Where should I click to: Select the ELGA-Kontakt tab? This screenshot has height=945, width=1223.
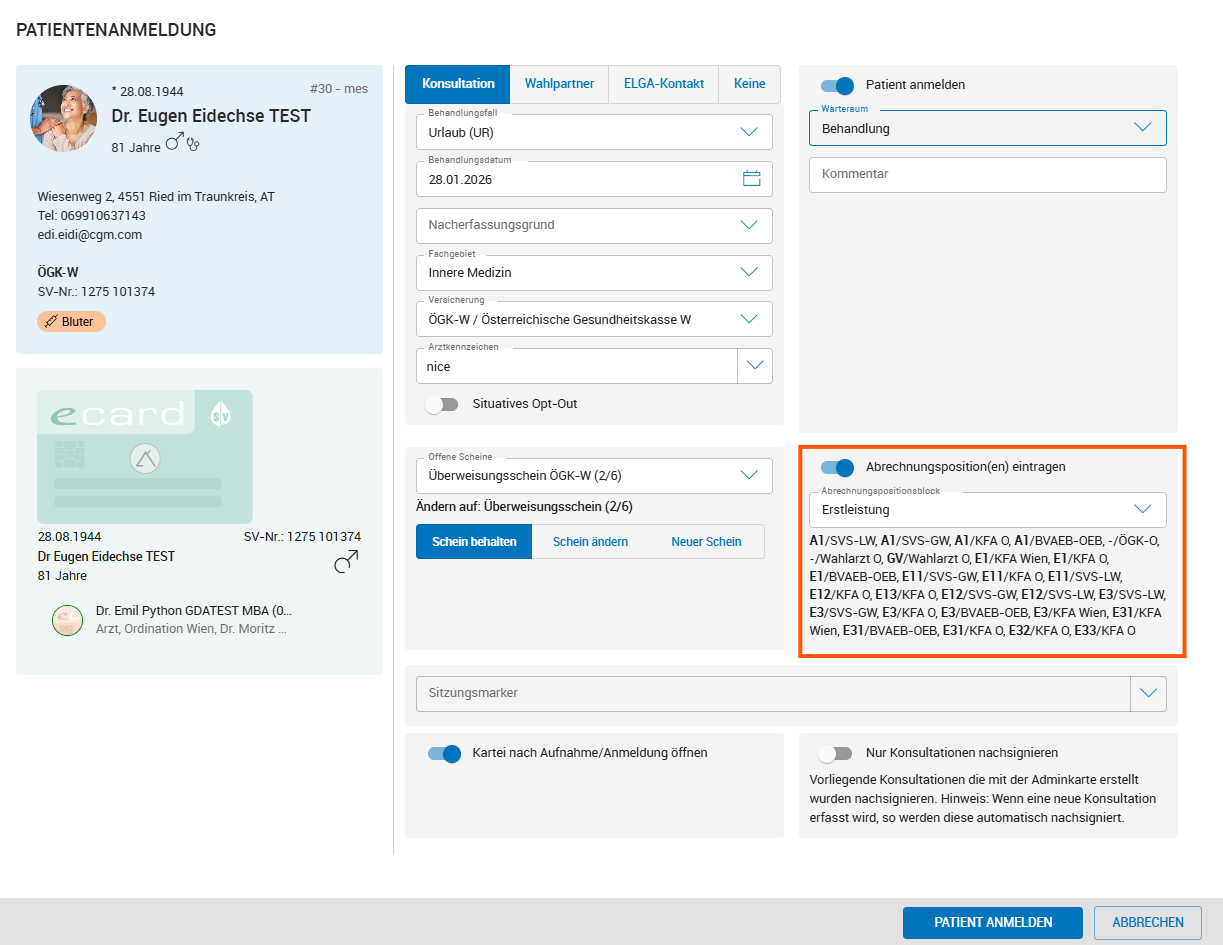click(x=663, y=84)
